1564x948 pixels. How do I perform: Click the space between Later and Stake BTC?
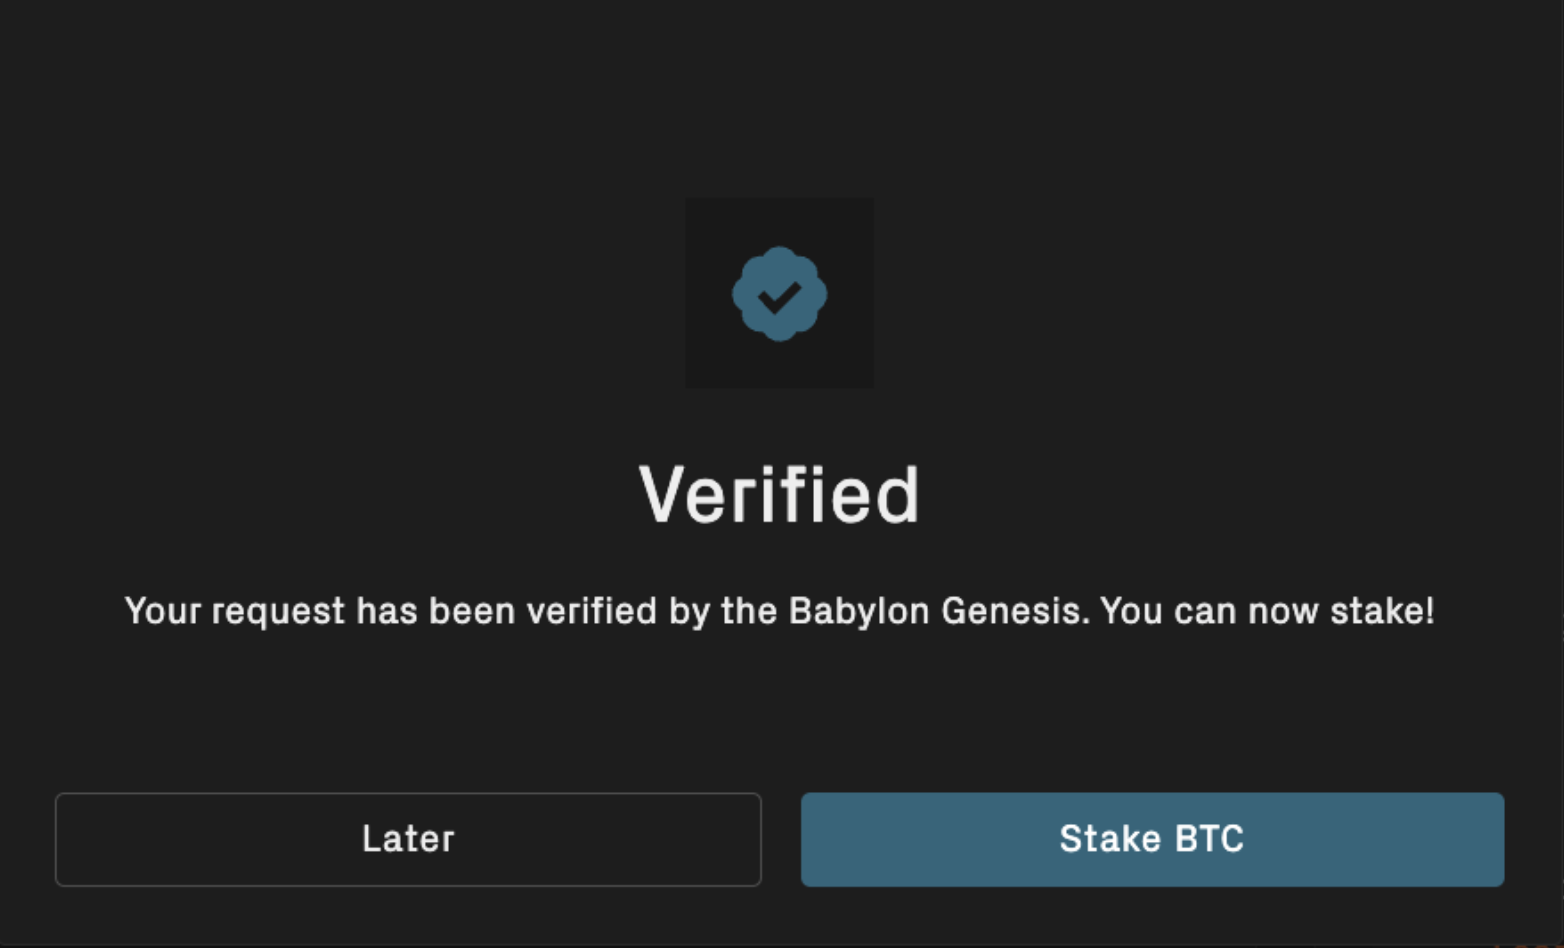(x=782, y=839)
